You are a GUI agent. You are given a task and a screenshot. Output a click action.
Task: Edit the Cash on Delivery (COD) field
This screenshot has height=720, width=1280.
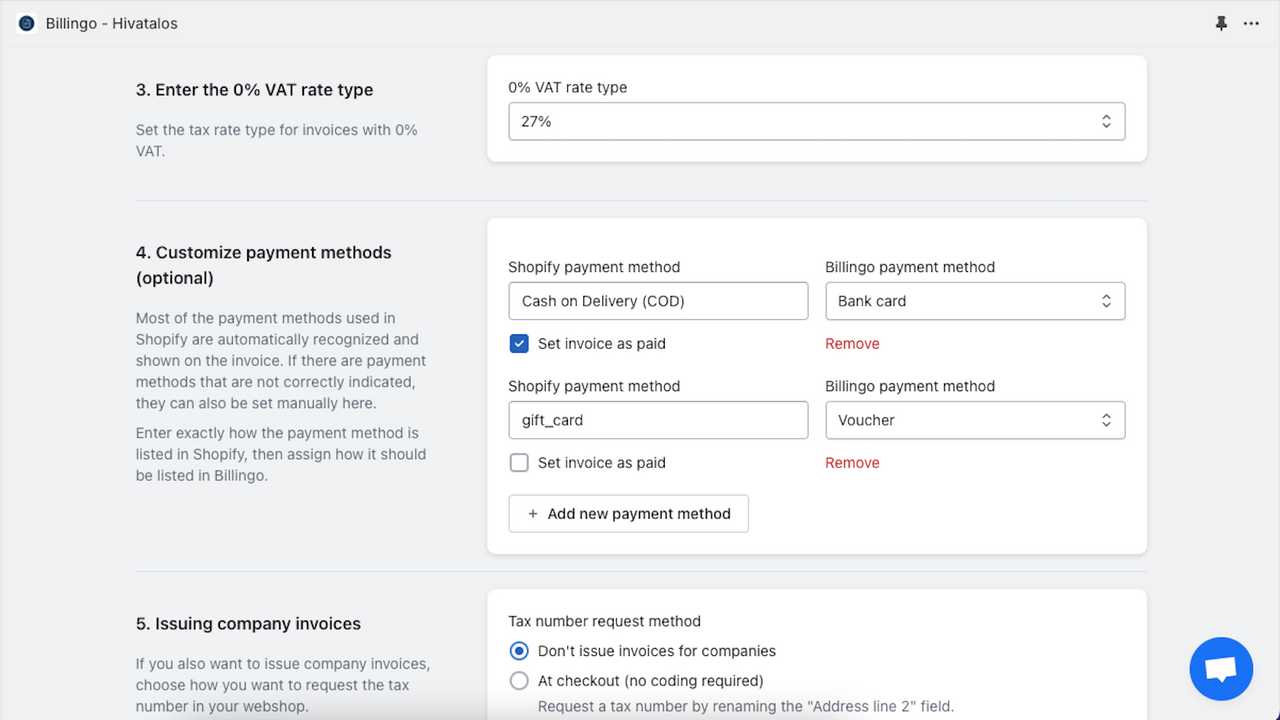(x=657, y=301)
